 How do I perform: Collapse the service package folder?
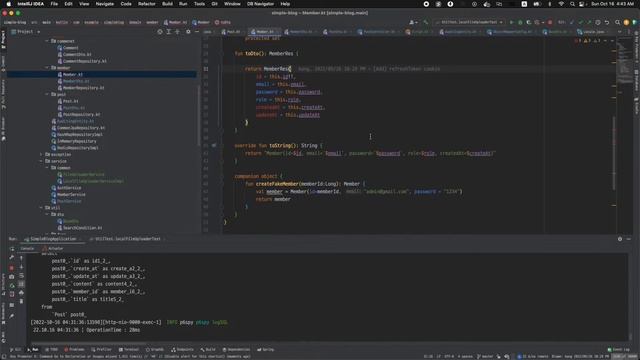tap(41, 161)
